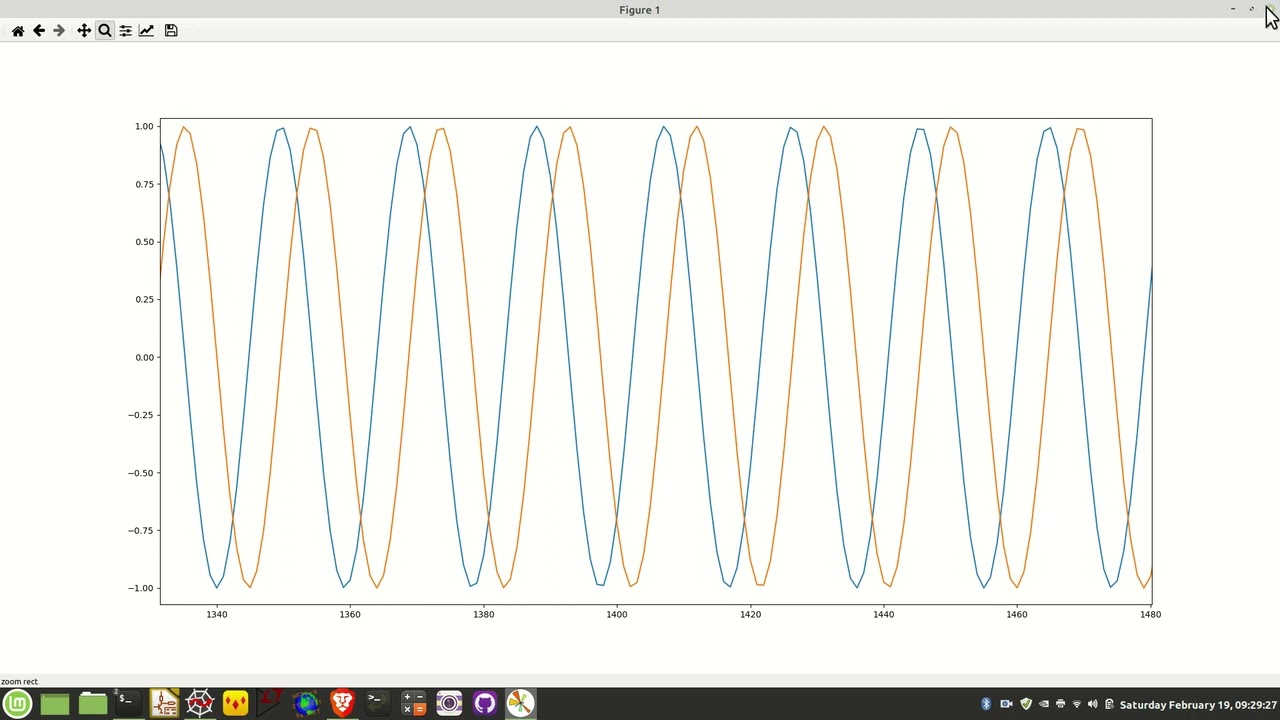
Task: Click the x-axis tick label 1340
Action: [x=217, y=614]
